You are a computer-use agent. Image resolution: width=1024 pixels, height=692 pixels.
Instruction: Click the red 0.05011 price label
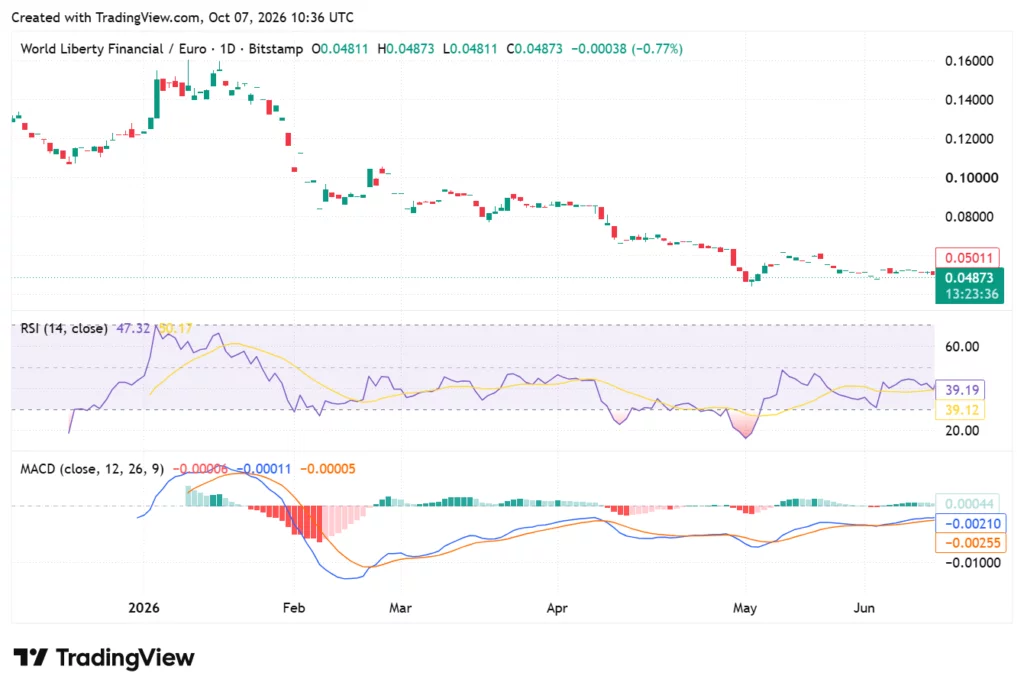tap(968, 258)
